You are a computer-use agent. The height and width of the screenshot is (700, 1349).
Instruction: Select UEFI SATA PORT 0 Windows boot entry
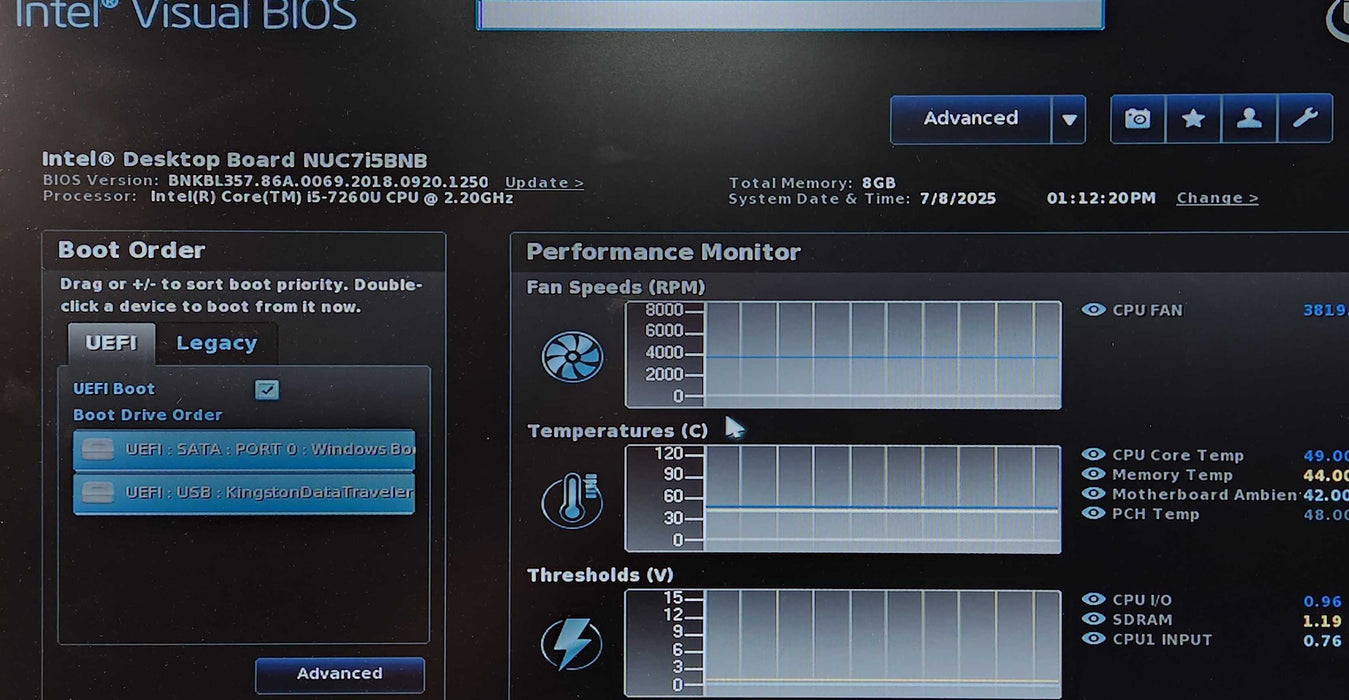pyautogui.click(x=244, y=449)
